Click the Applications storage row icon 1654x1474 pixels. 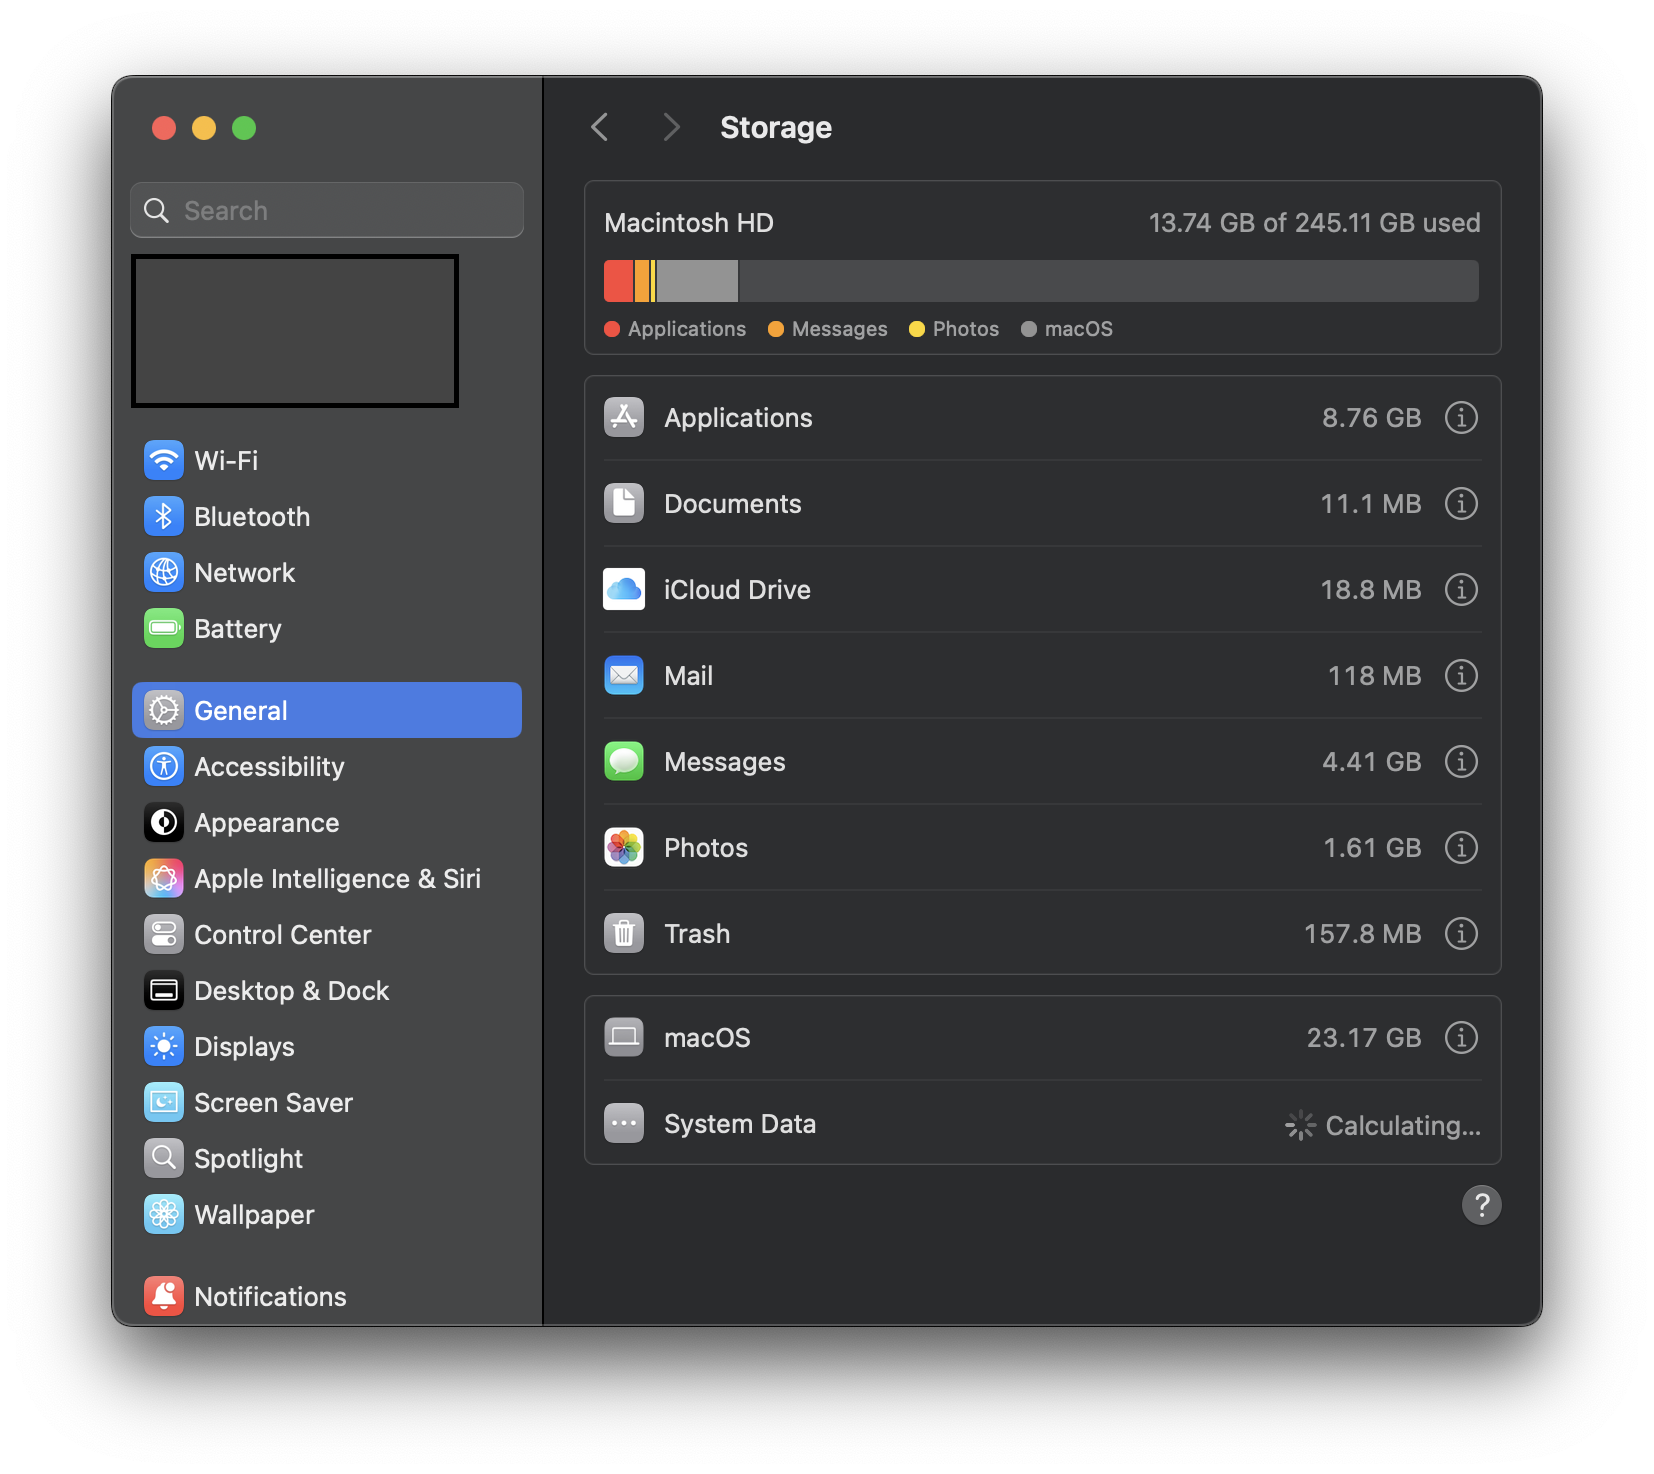[624, 417]
